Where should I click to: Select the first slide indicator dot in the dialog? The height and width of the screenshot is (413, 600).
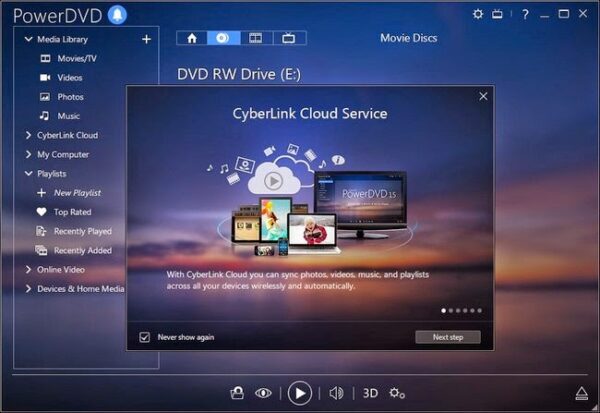tap(443, 311)
